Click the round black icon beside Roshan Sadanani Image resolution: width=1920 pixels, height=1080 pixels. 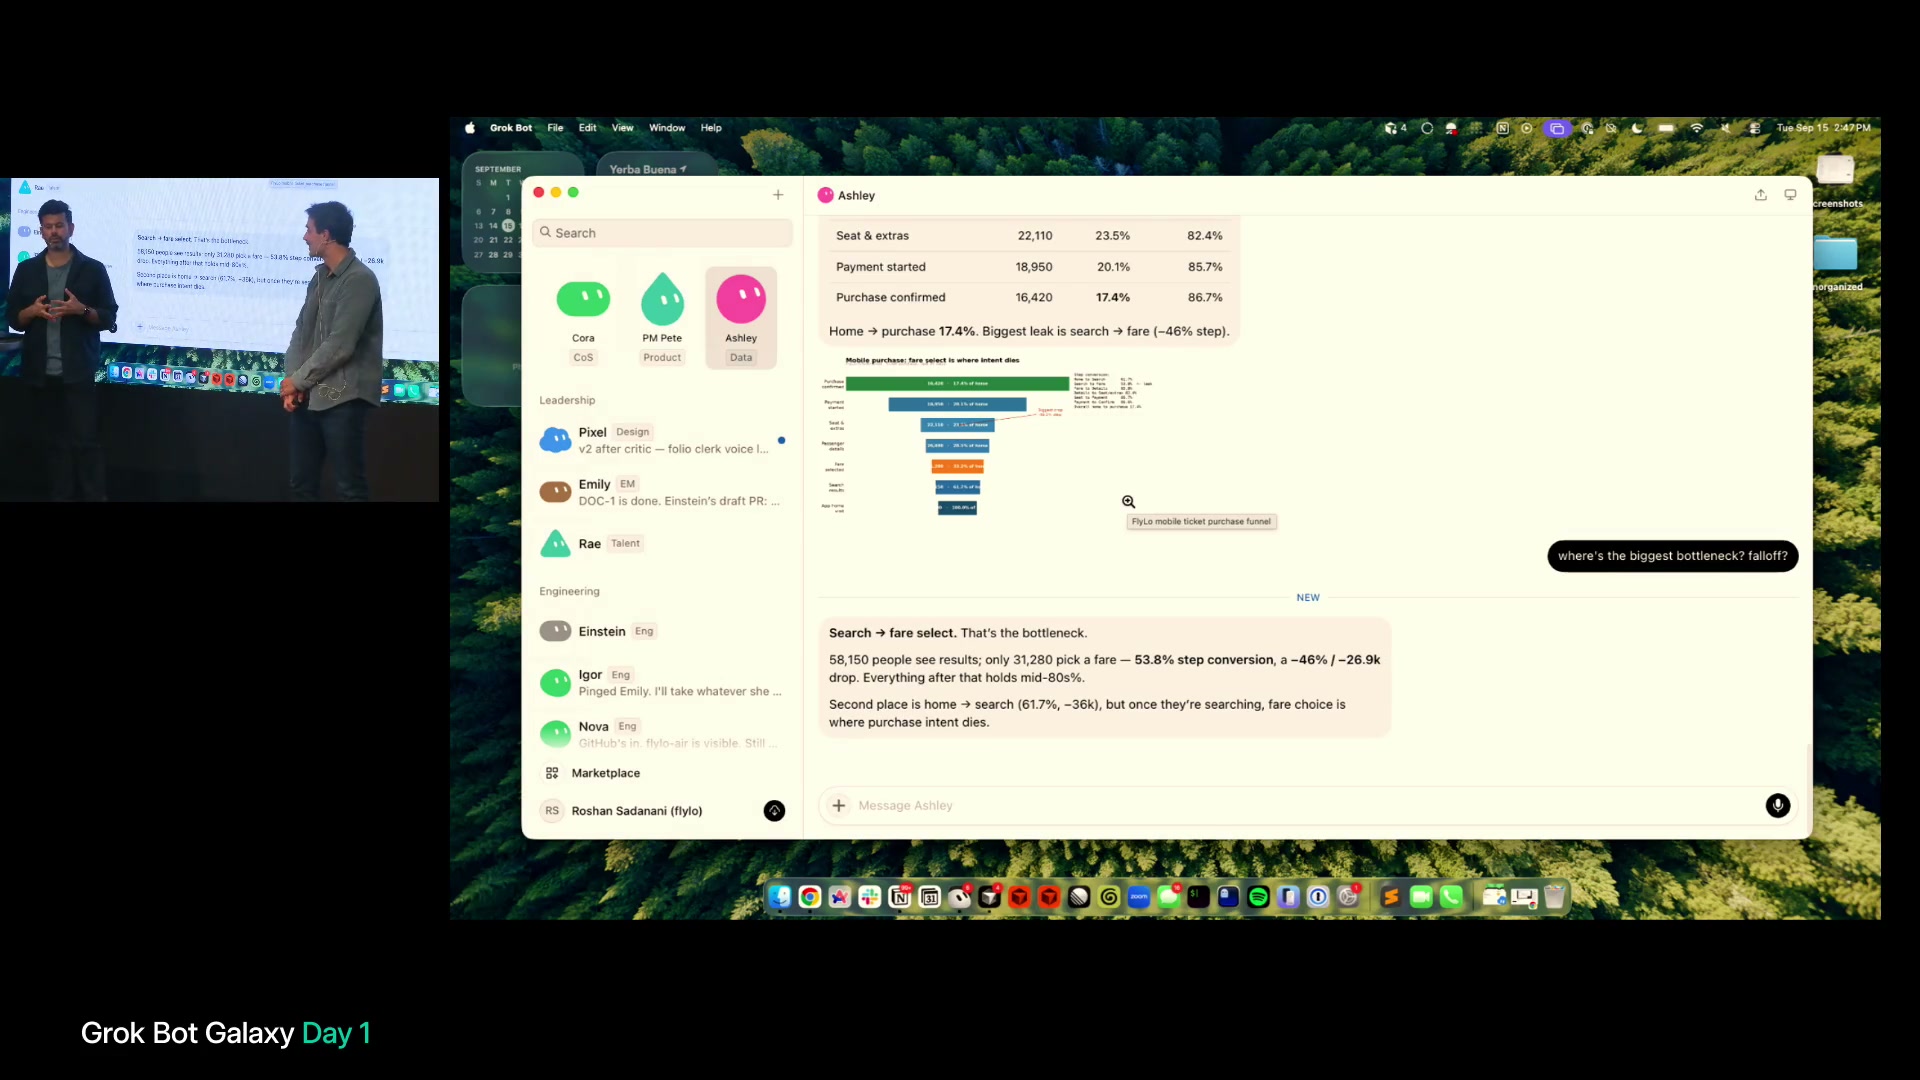774,811
